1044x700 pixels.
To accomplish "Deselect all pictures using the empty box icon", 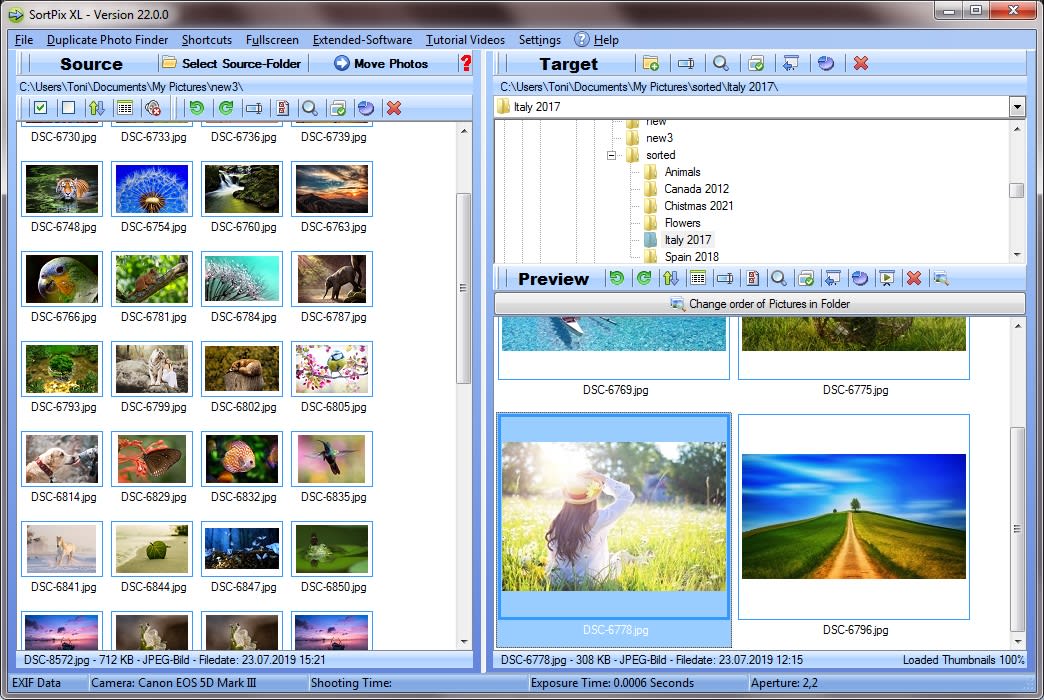I will click(67, 108).
